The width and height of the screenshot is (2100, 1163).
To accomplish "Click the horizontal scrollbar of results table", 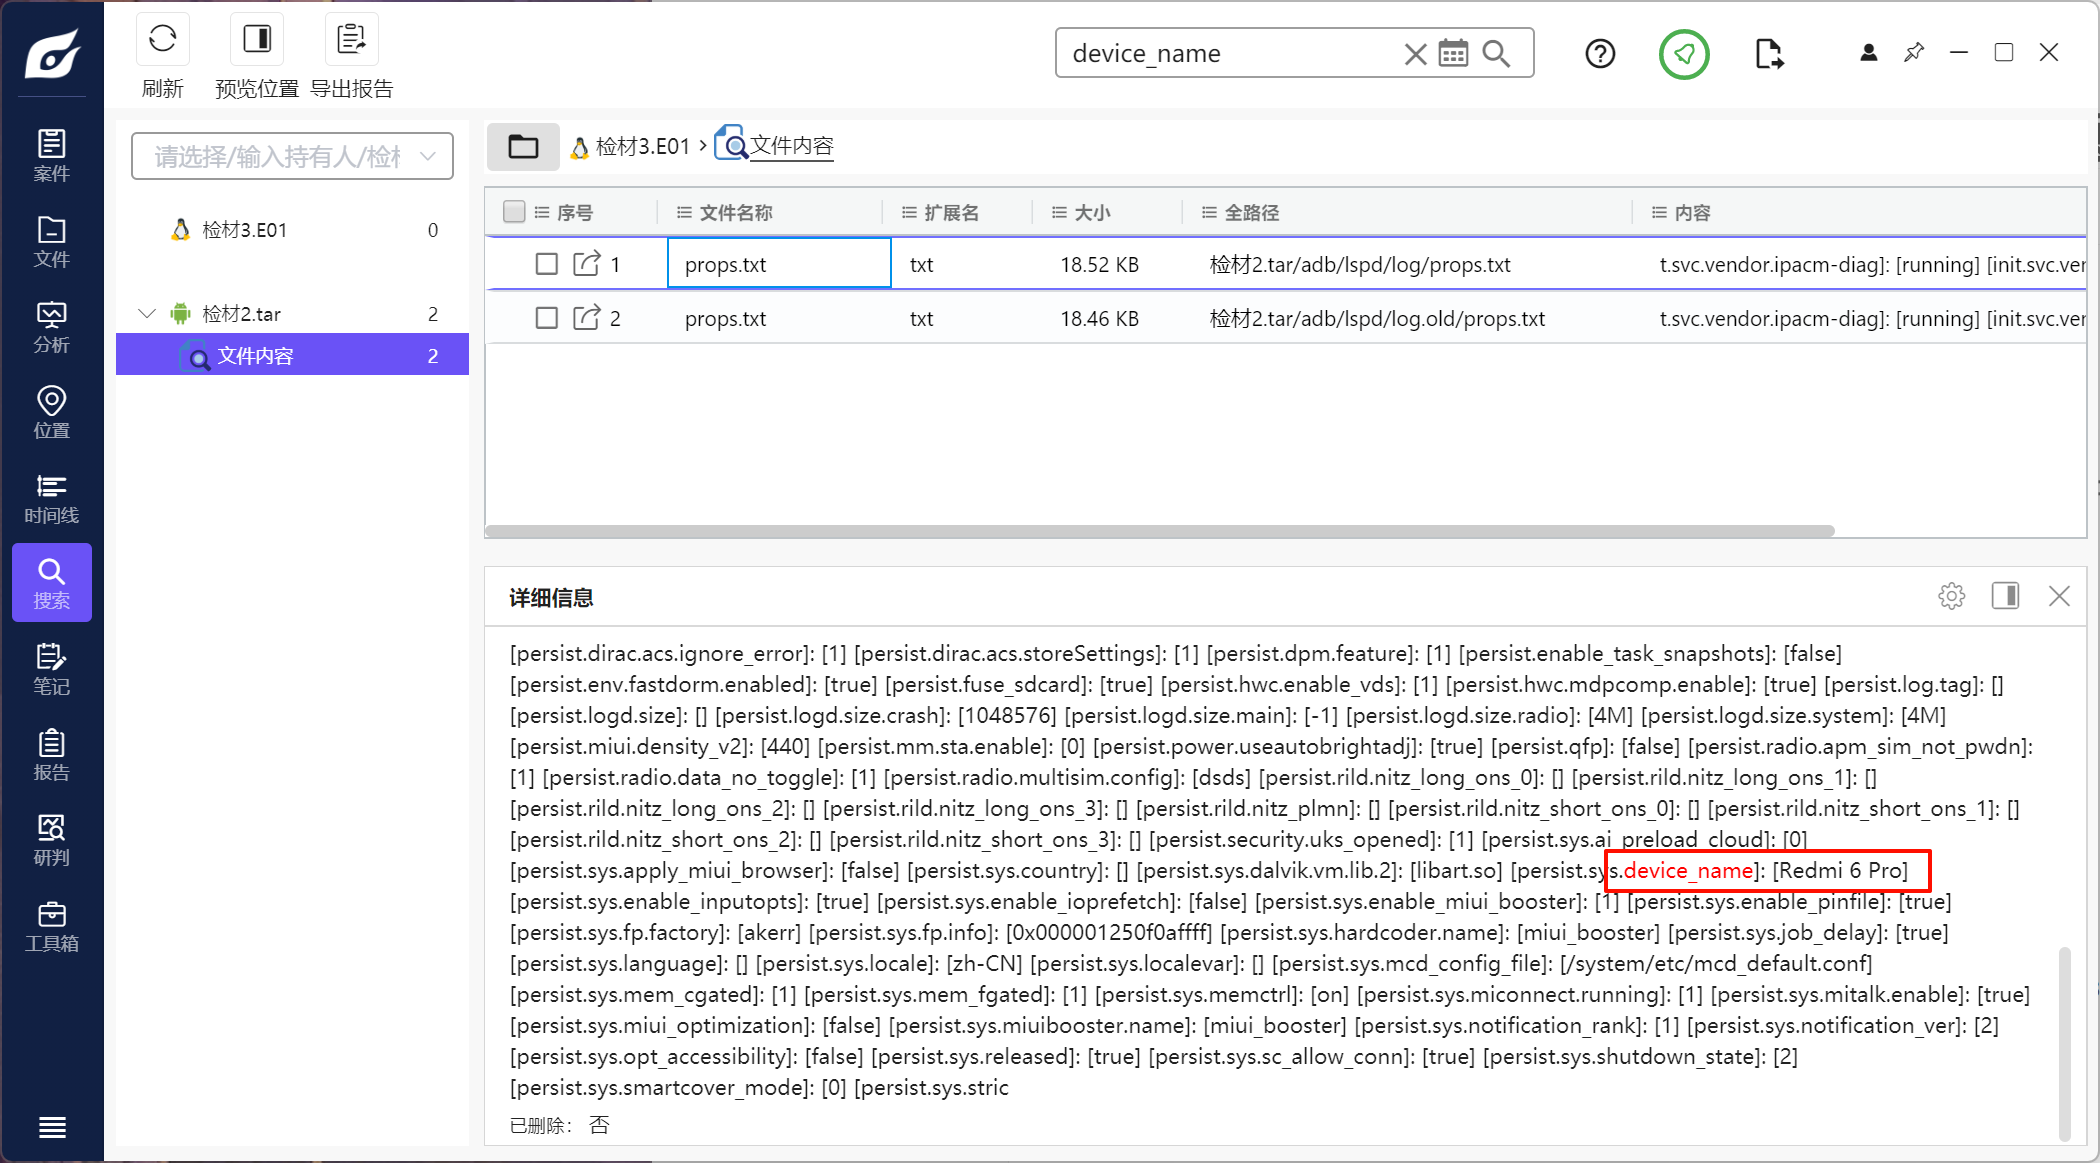I will [x=1160, y=531].
